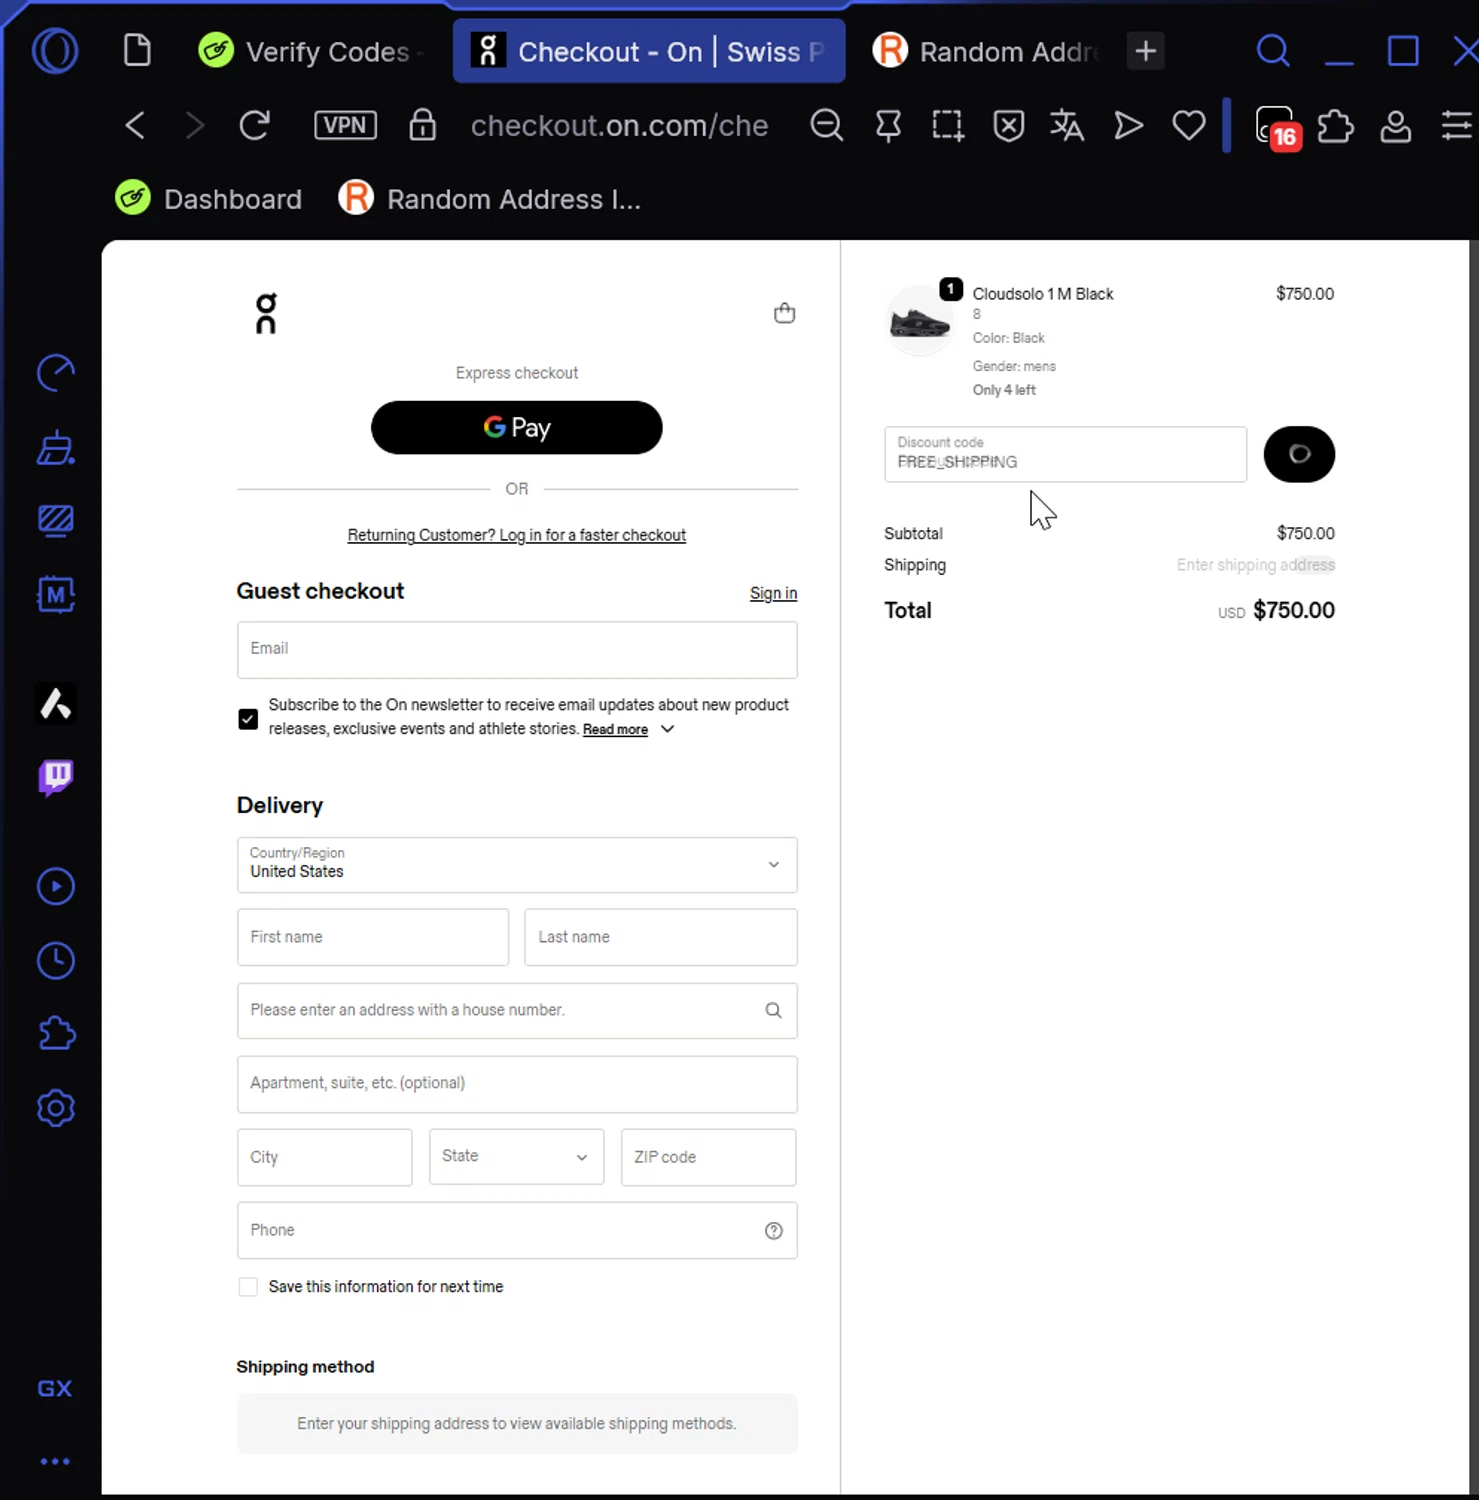
Task: Expand the newsletter details chevron
Action: (668, 729)
